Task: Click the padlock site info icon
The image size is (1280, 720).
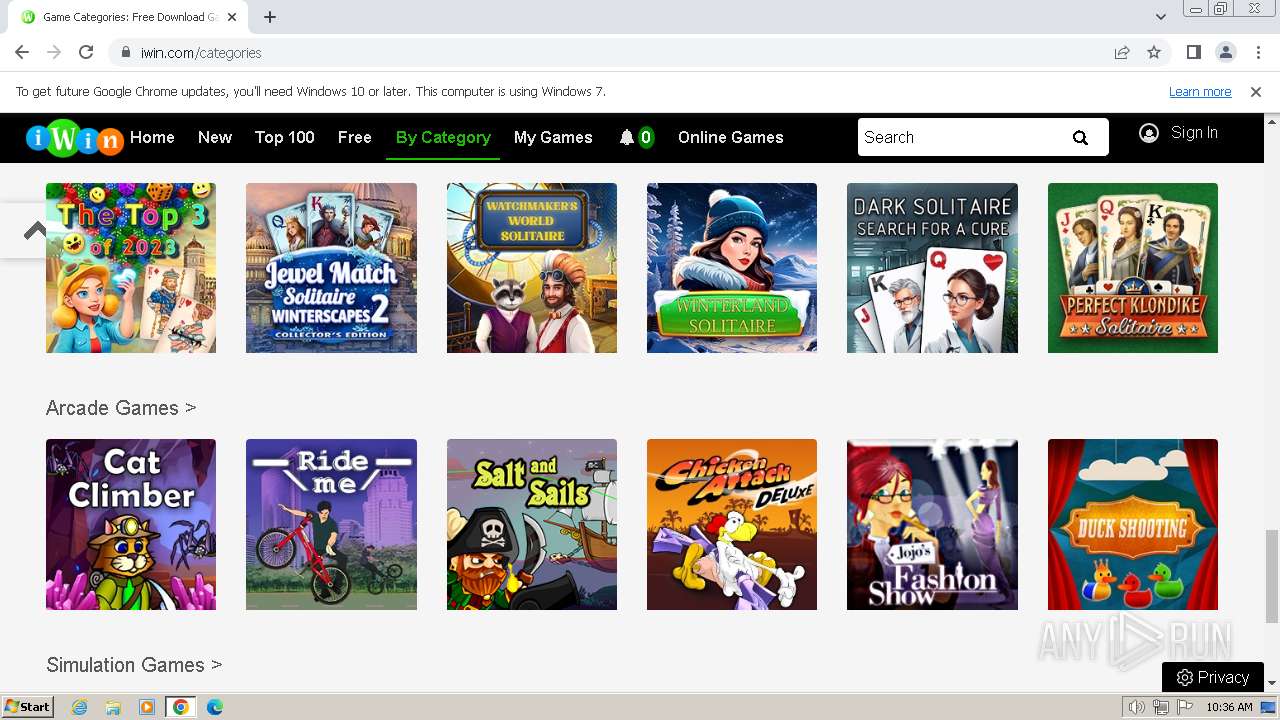Action: 126,53
